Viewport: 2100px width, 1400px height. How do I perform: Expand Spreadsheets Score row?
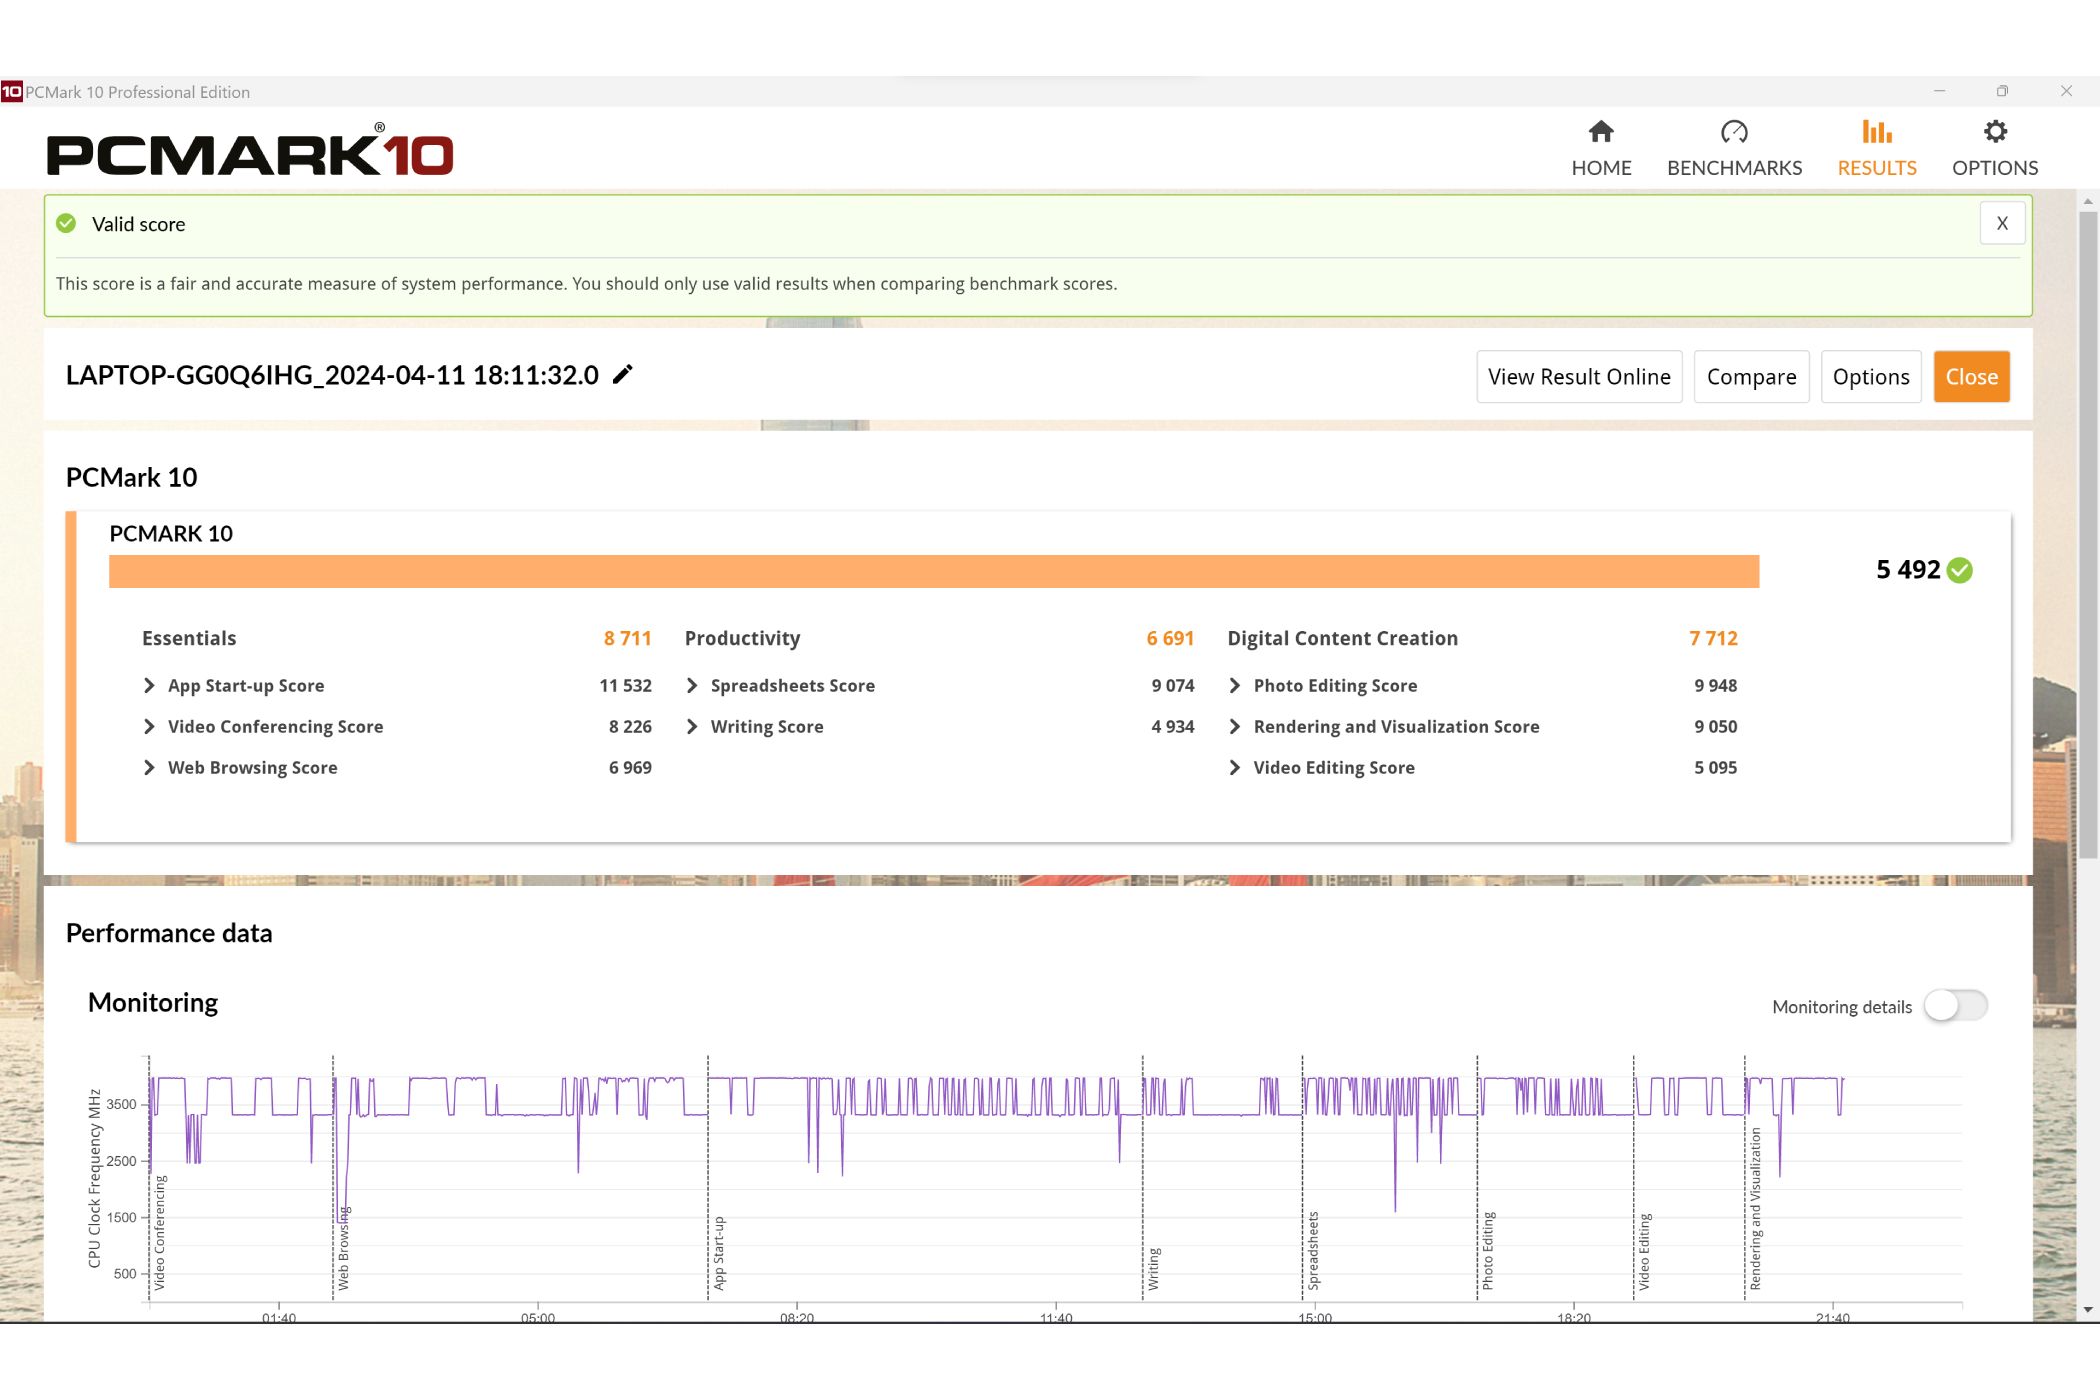click(692, 686)
